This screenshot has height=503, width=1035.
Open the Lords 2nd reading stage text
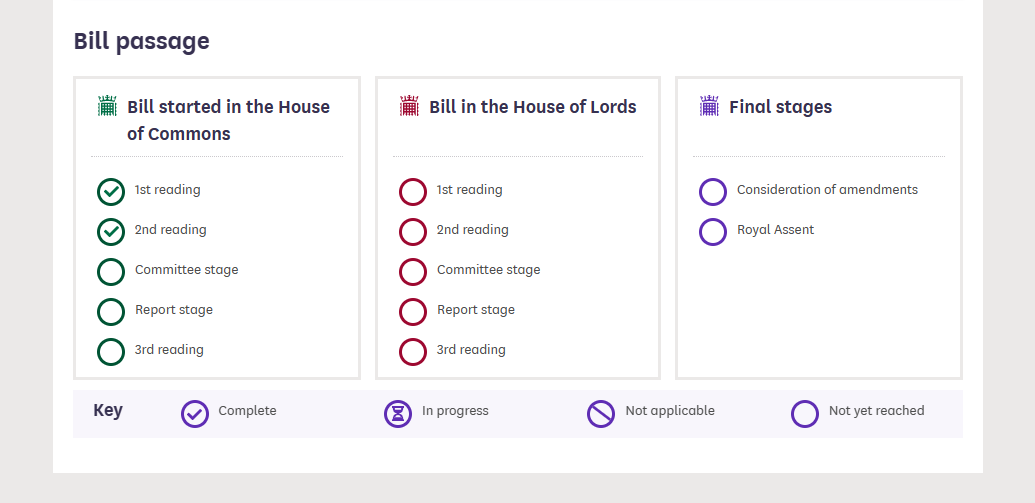(473, 230)
